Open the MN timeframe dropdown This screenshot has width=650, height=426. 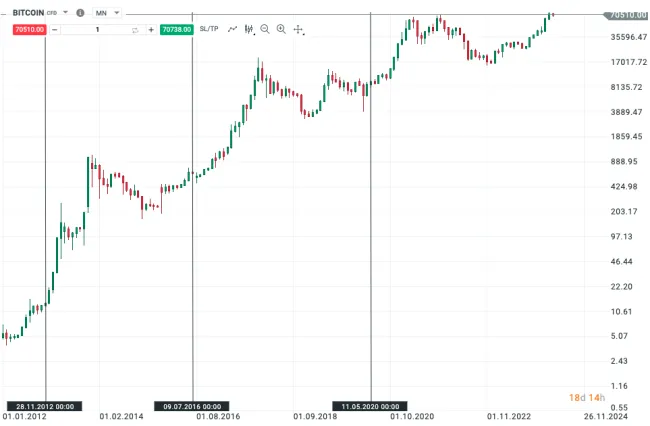coord(107,13)
